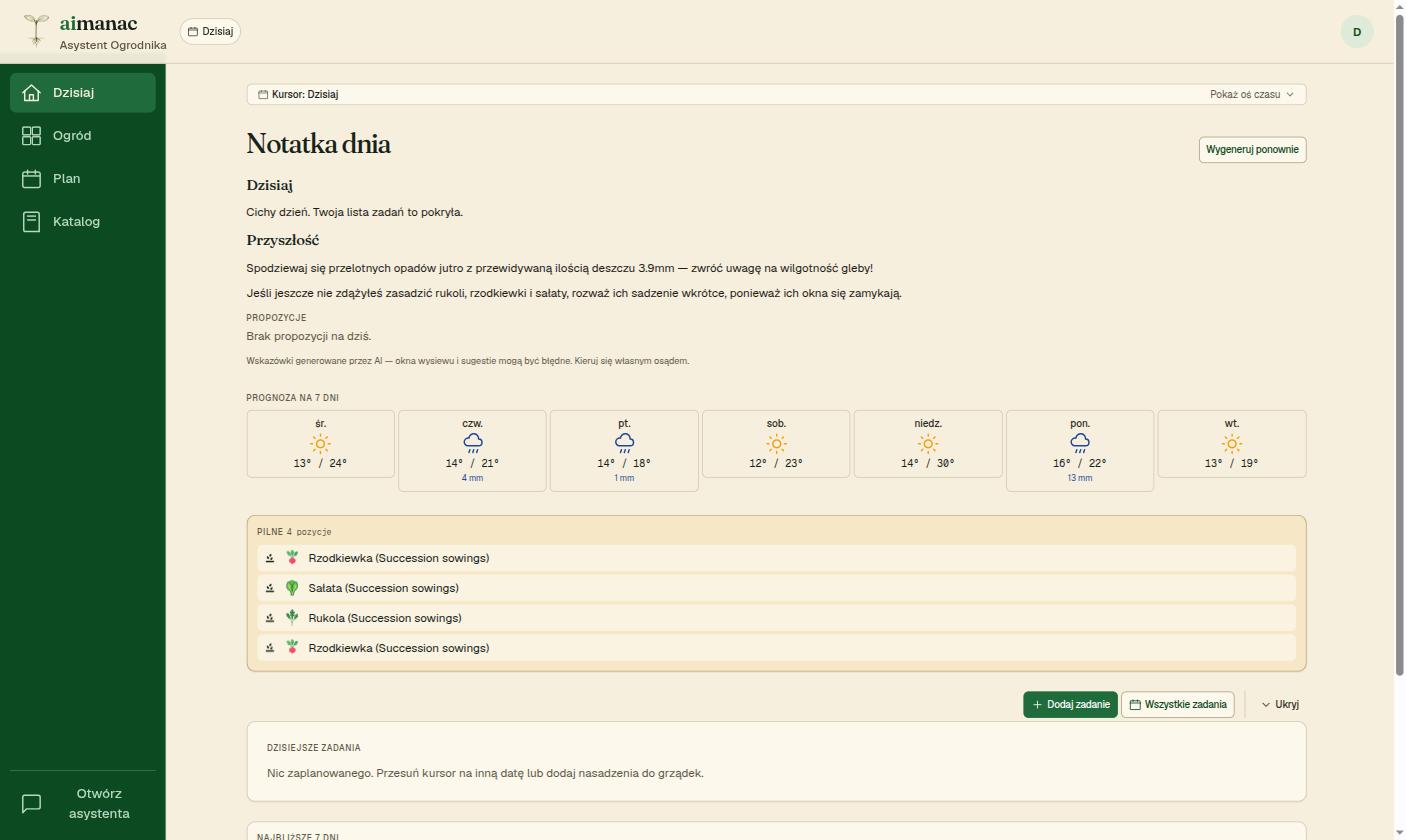Click the Ogród grid icon
Image resolution: width=1406 pixels, height=840 pixels.
(32, 136)
